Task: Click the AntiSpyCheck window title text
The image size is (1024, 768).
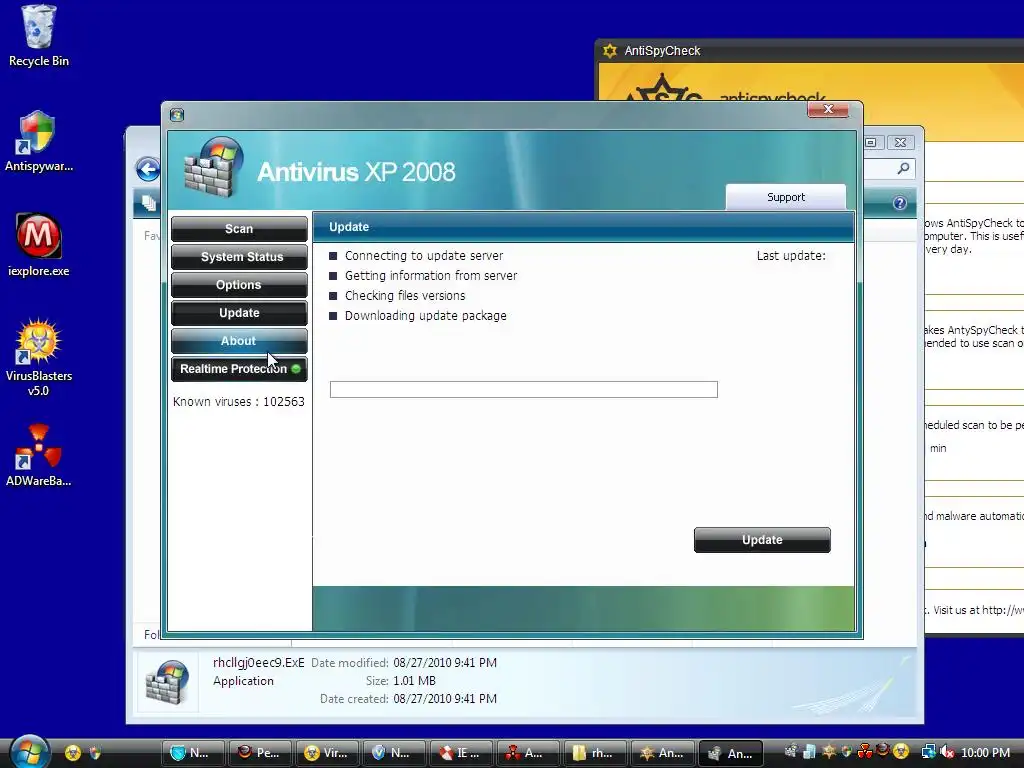Action: [662, 51]
